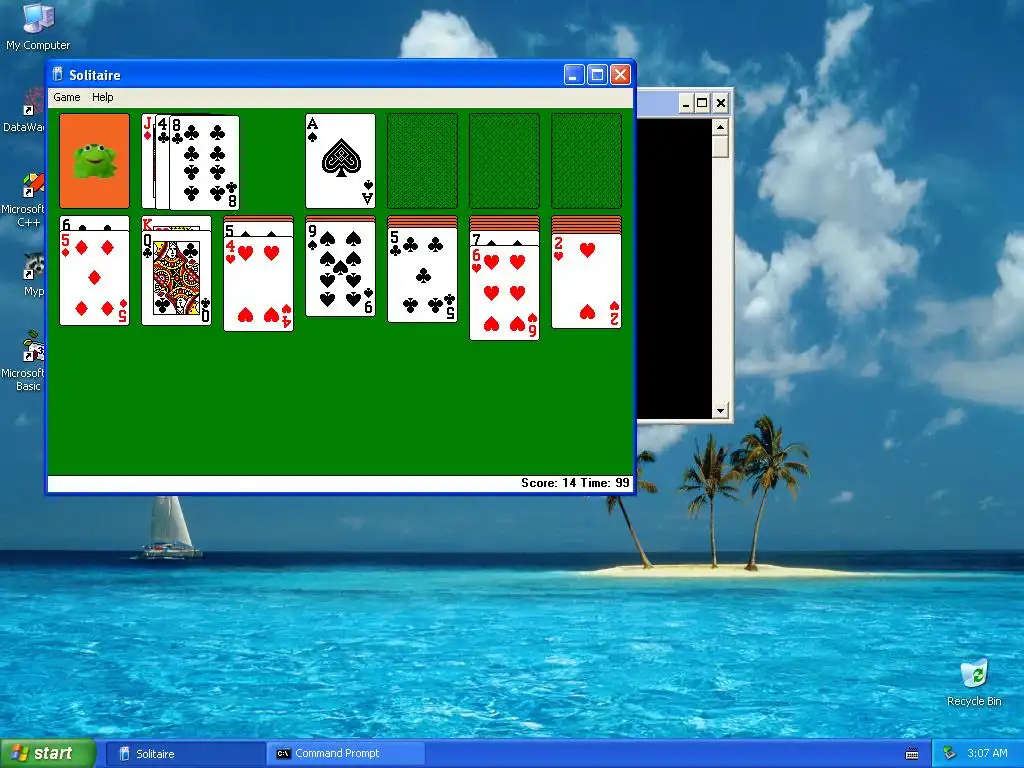Viewport: 1024px width, 768px height.
Task: Select the 4 of clubs in waste pile
Action: point(163,162)
